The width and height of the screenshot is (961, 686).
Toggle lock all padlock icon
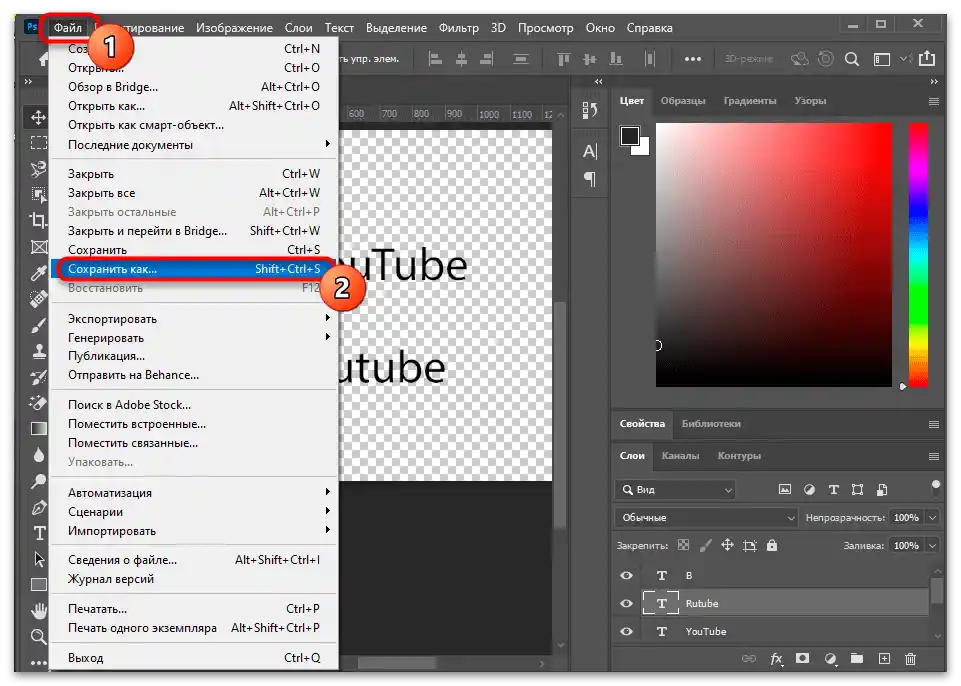click(772, 545)
